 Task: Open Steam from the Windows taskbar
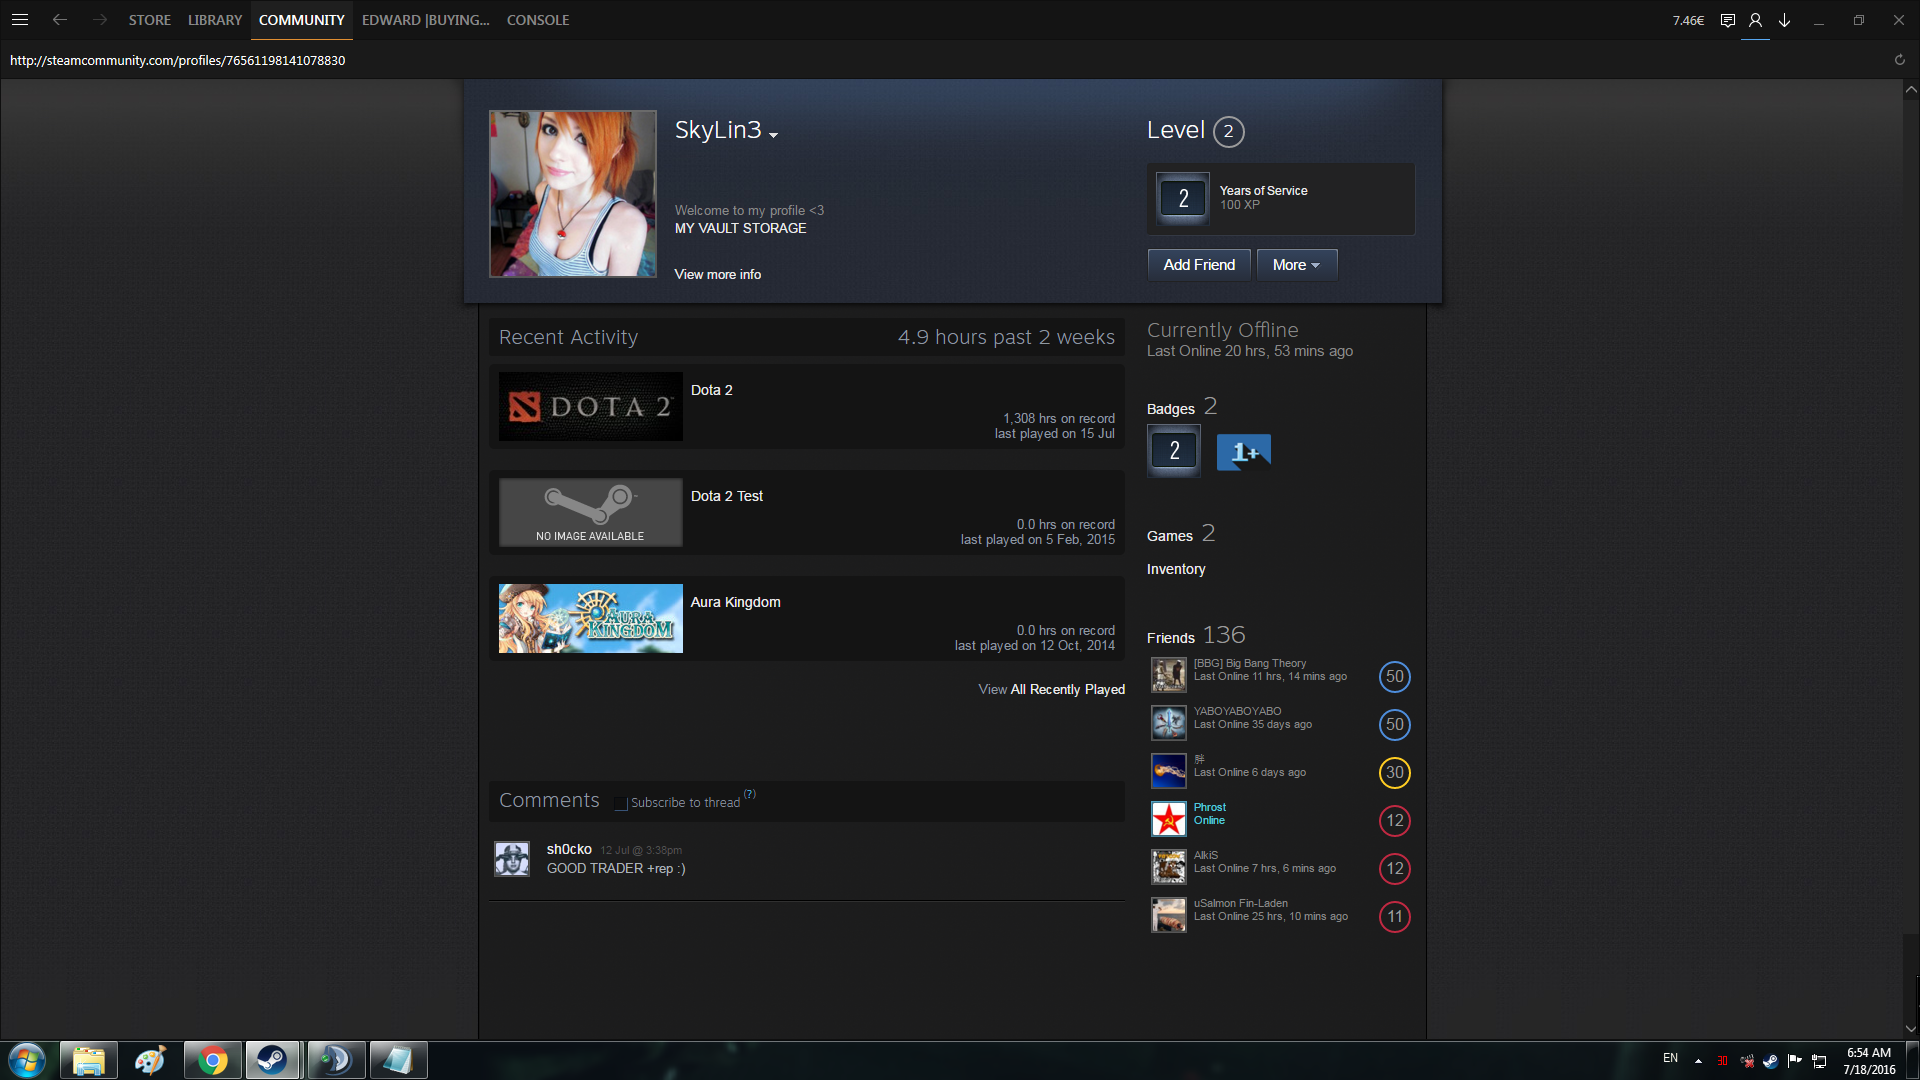272,1059
